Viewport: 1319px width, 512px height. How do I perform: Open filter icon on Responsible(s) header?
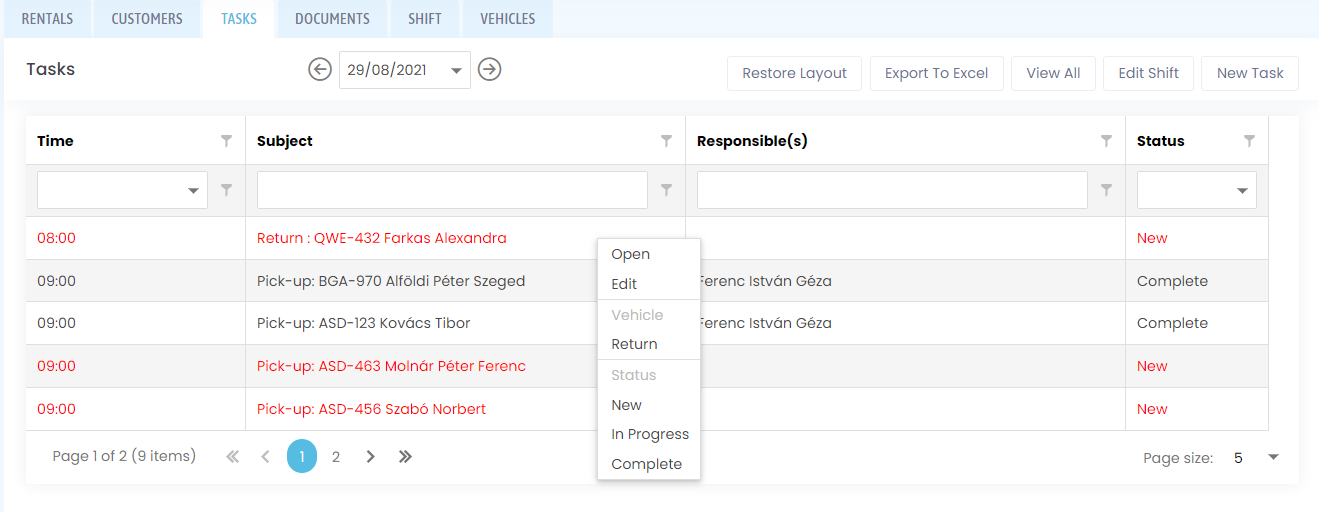[1106, 141]
